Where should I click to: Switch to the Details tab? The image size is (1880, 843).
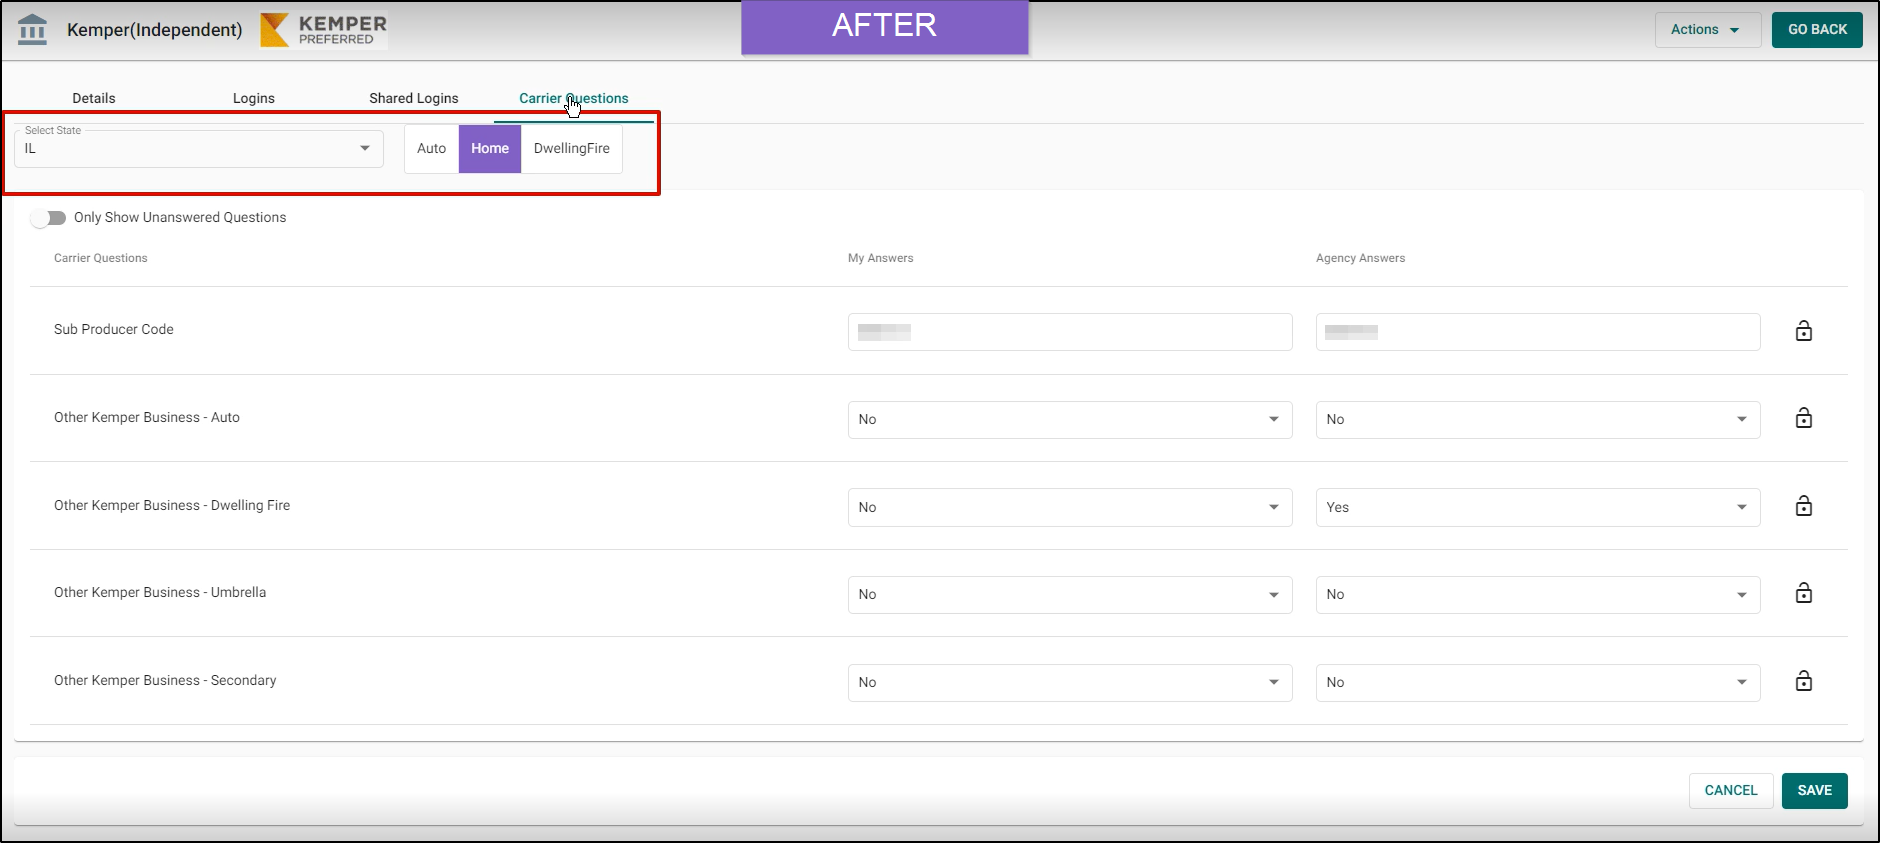tap(94, 98)
